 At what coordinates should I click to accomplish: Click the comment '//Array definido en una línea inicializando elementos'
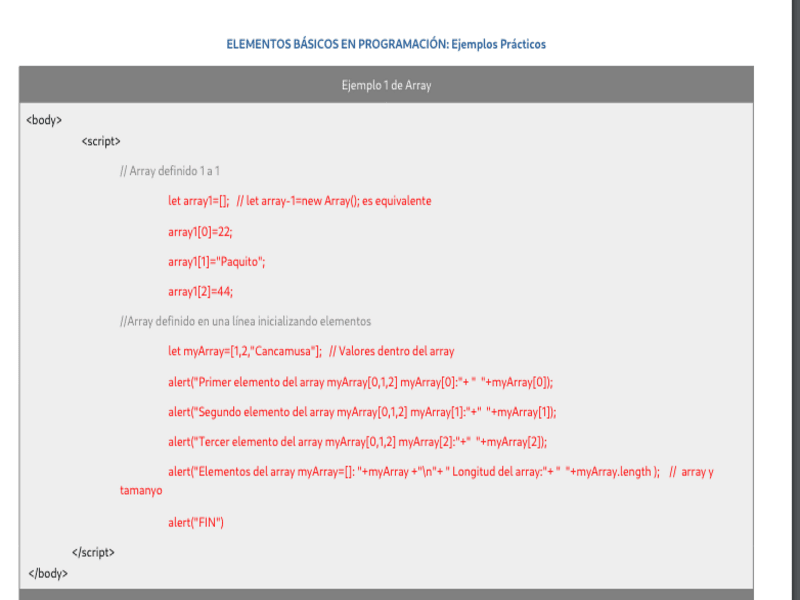pos(245,321)
